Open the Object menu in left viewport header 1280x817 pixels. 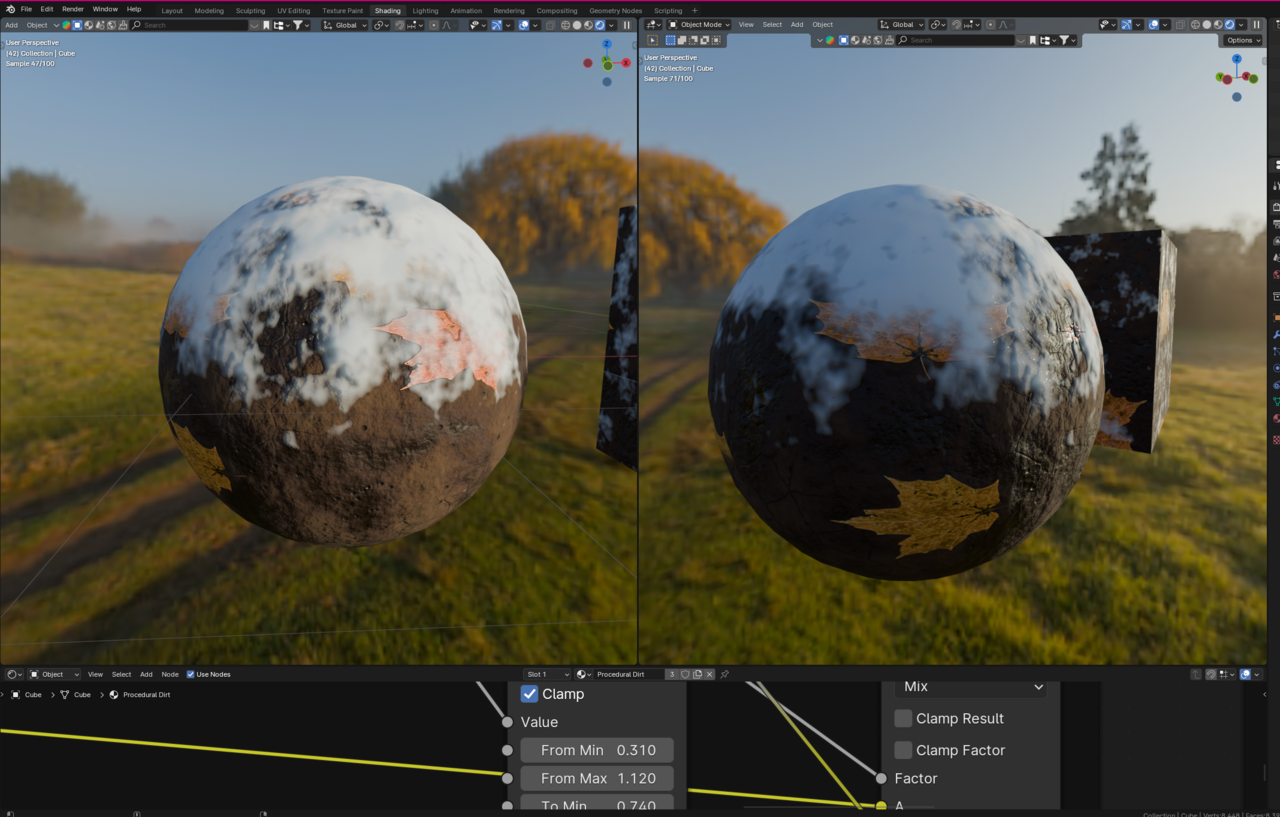[37, 25]
